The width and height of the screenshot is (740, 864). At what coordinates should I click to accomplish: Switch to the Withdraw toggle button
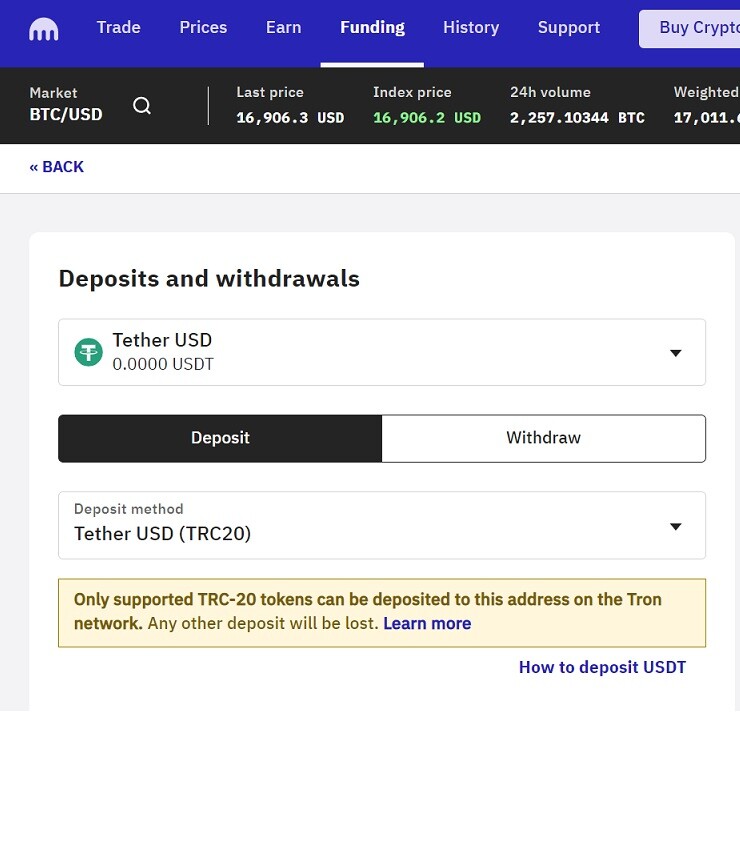click(x=543, y=438)
